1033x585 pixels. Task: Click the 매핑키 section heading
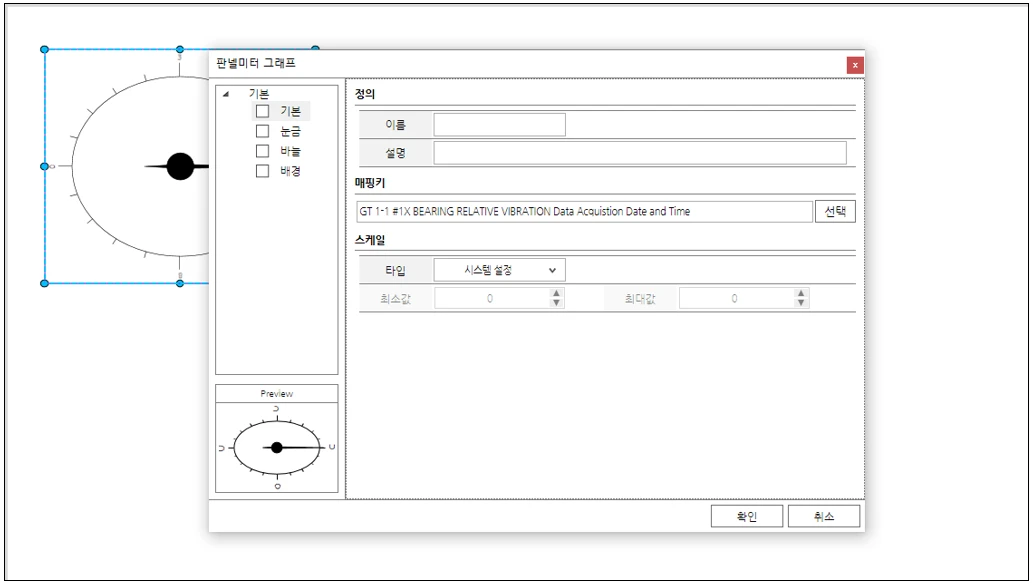coord(370,182)
